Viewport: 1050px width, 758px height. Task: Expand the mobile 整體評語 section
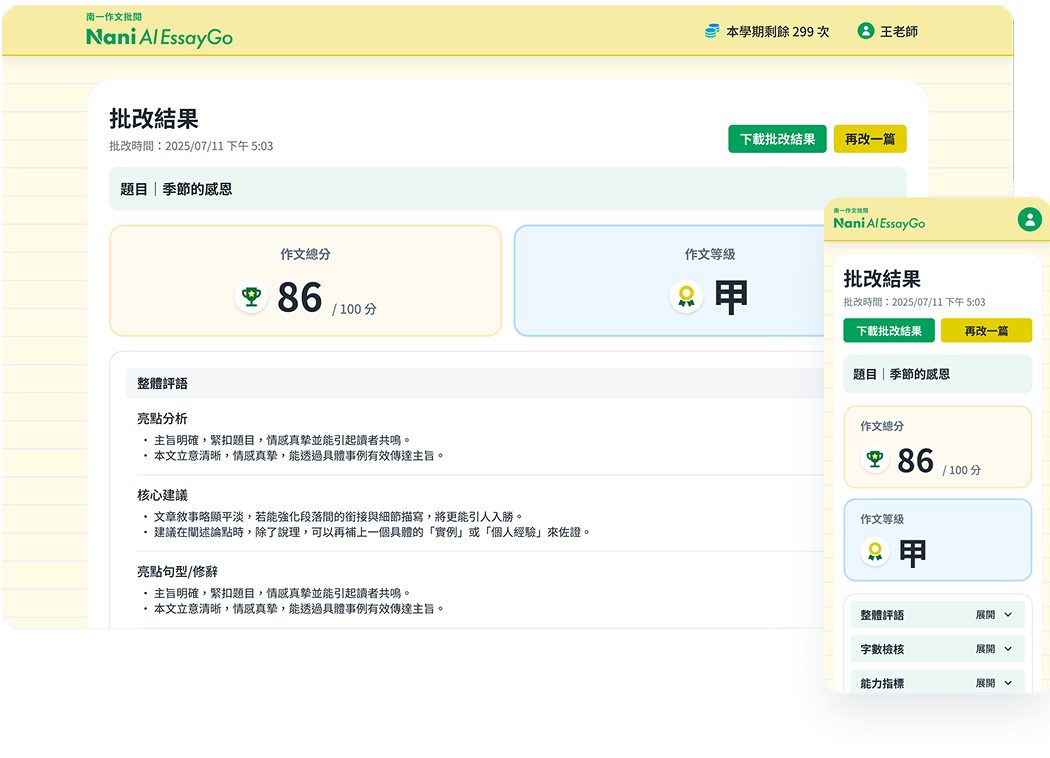[938, 615]
